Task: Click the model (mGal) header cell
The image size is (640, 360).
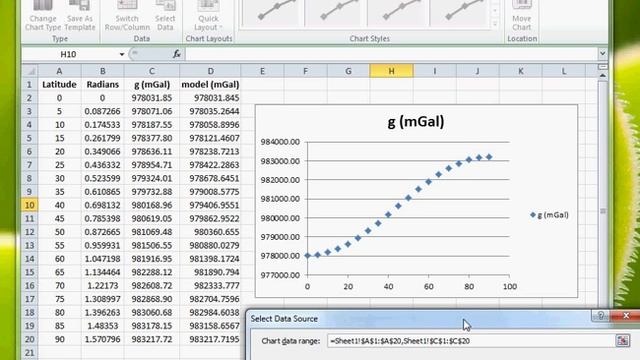Action: point(210,84)
